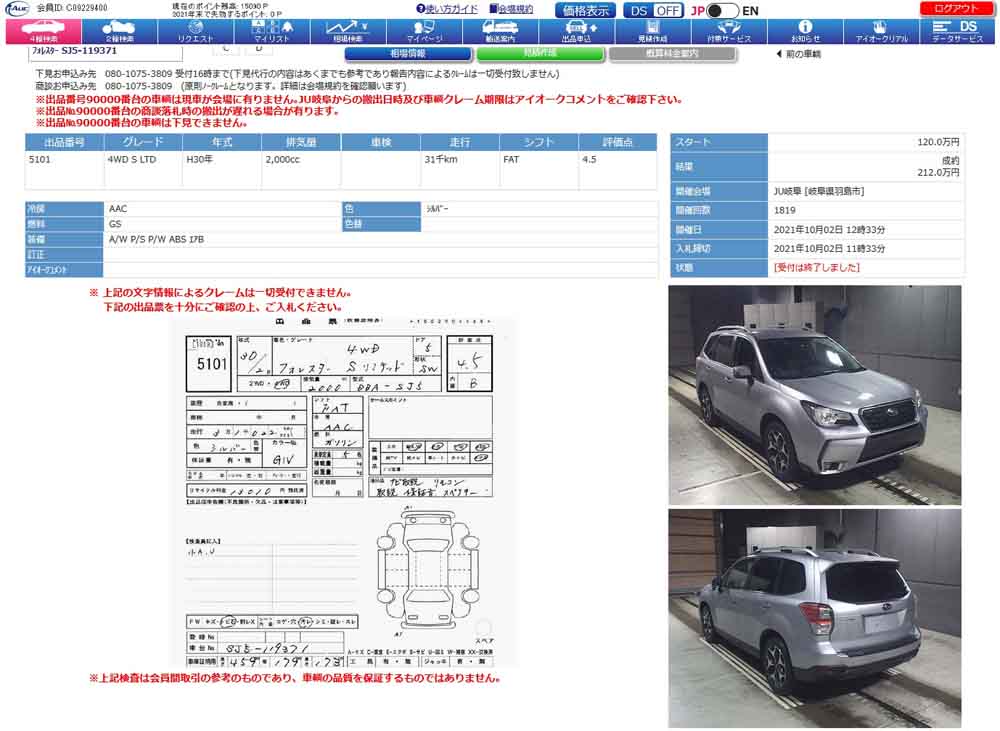Screen dimensions: 1000x731
Task: Click the auction number 1819
Action: click(x=784, y=210)
